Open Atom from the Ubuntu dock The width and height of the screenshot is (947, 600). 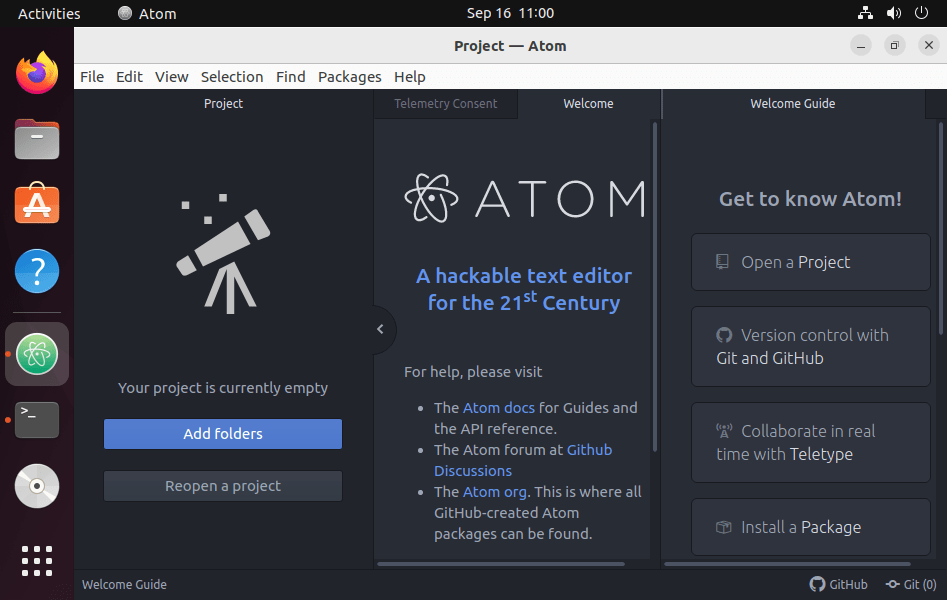36,353
